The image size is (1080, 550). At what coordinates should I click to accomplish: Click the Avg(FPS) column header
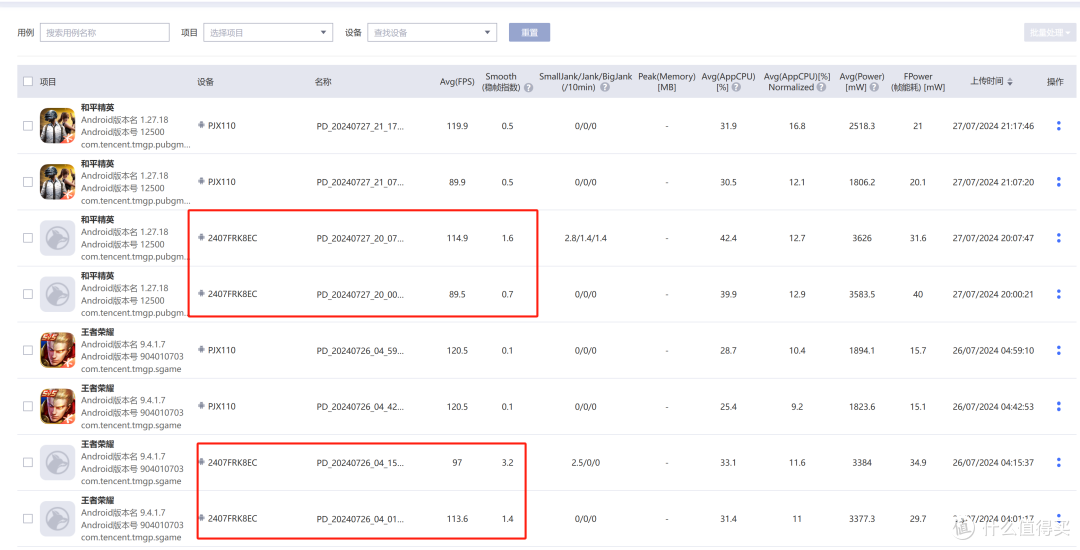tap(457, 82)
